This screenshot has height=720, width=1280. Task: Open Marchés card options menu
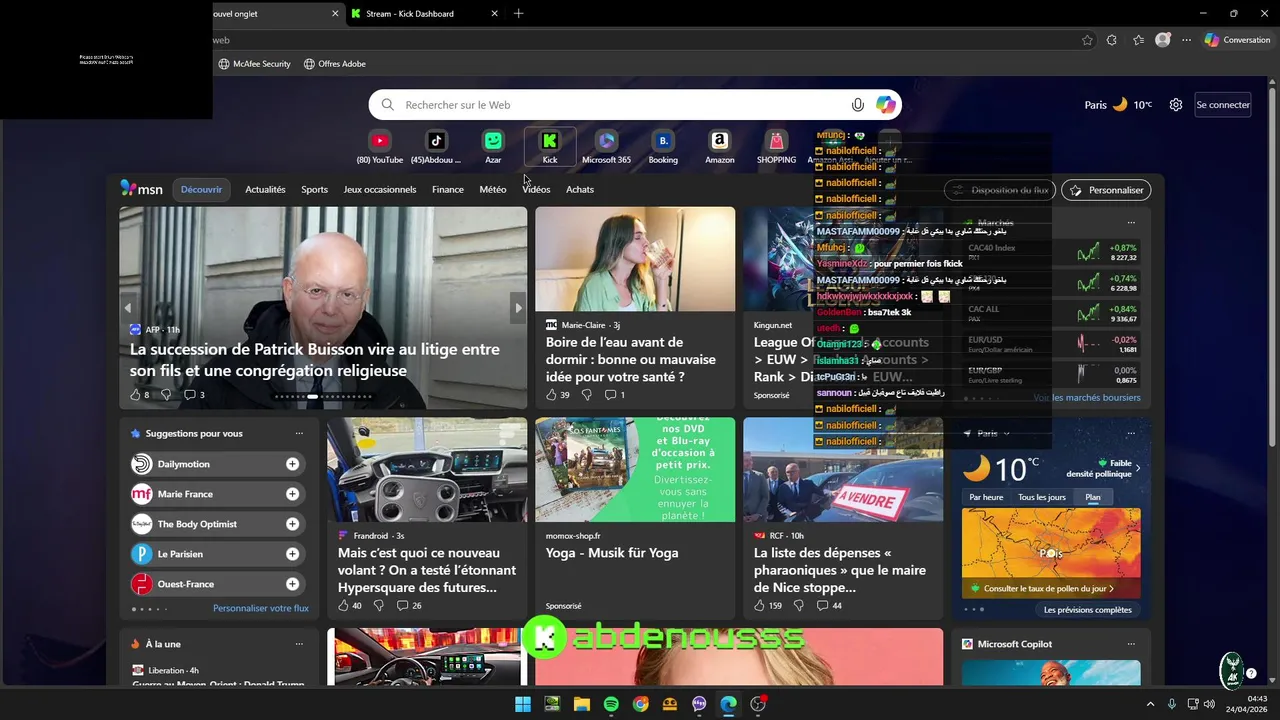click(1131, 223)
